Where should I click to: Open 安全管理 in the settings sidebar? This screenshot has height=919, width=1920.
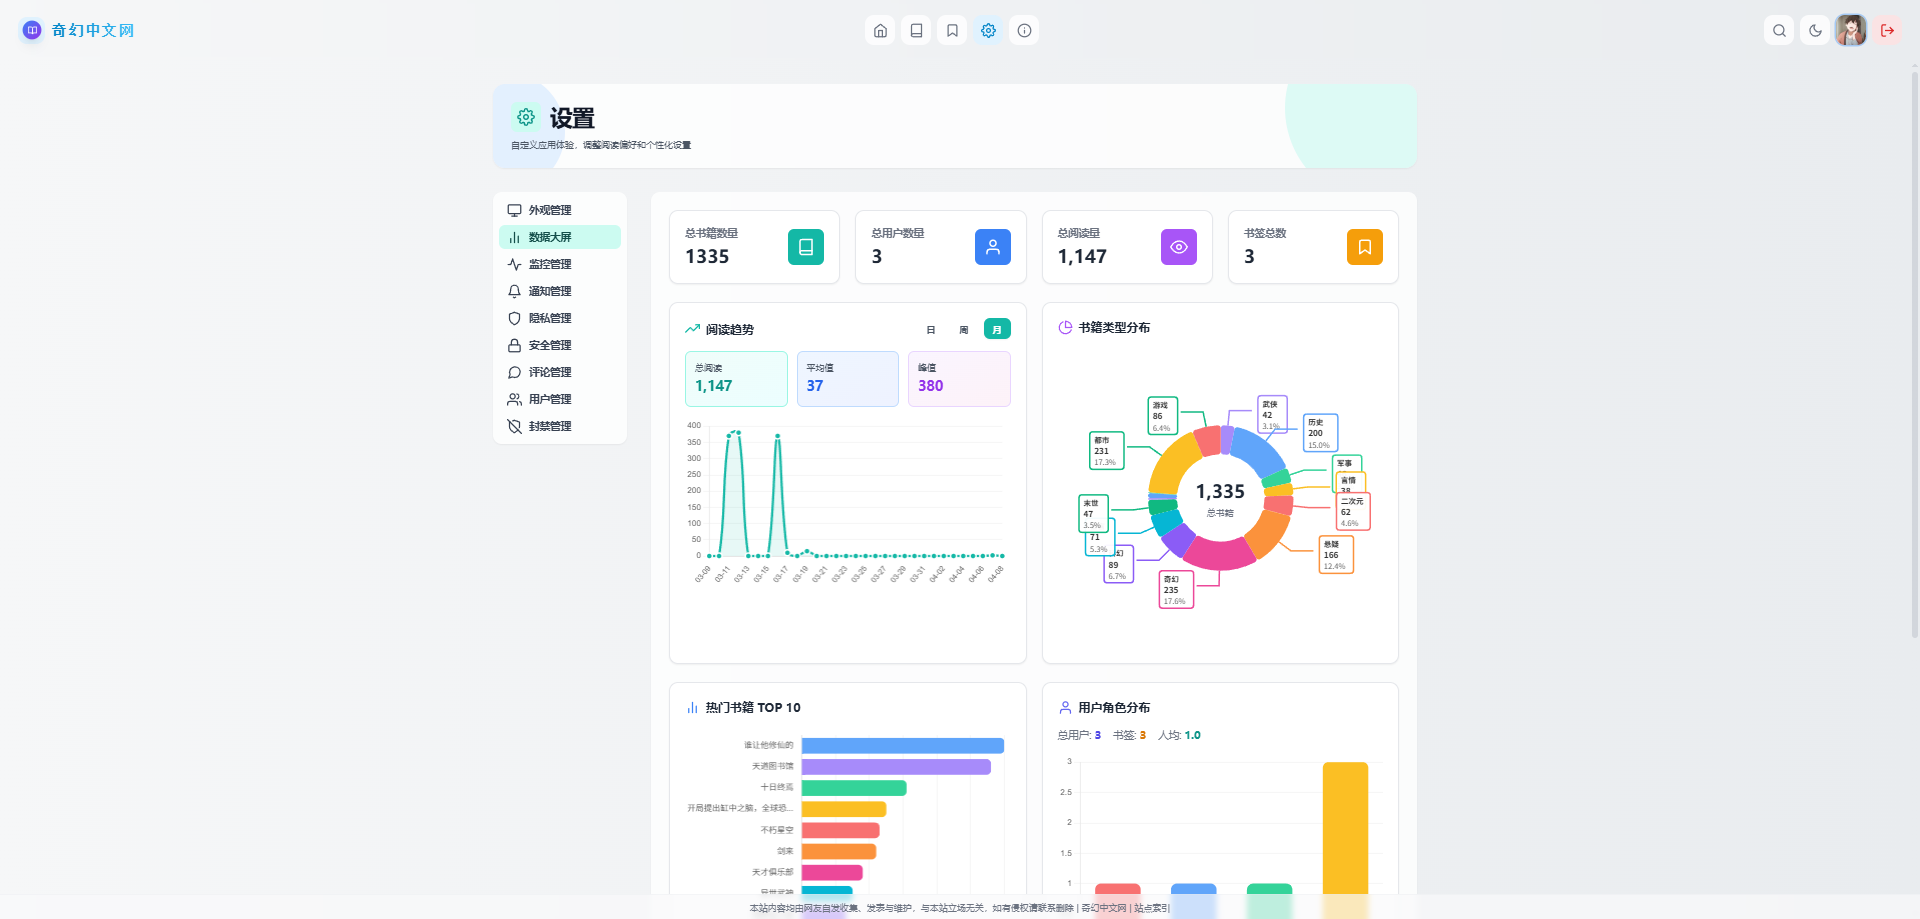coord(560,345)
